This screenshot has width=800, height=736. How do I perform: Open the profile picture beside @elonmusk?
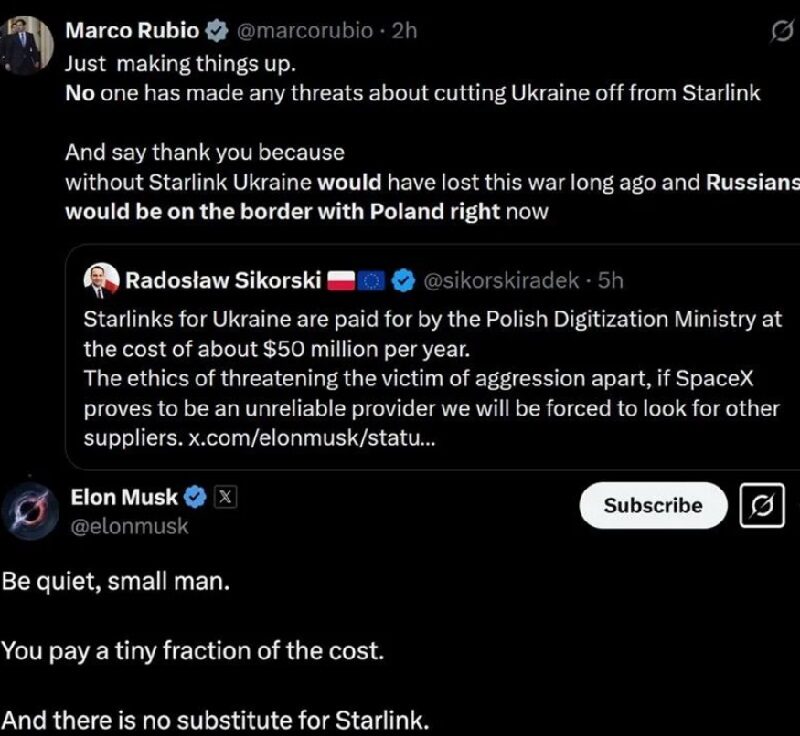pos(31,512)
